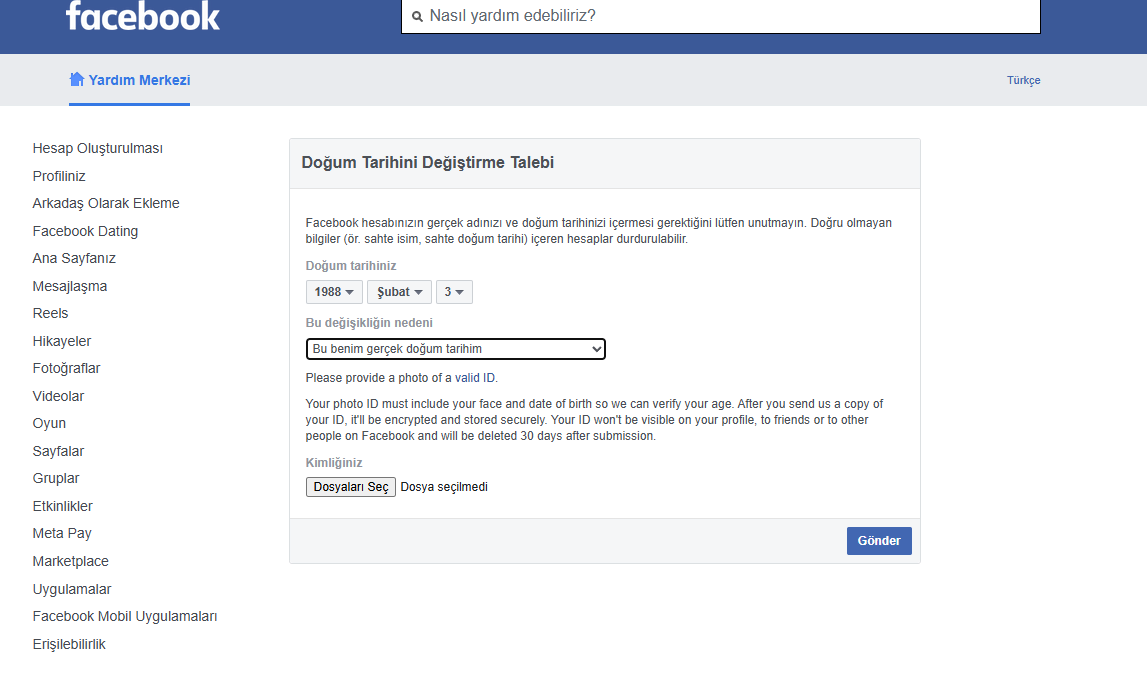Select Meta Pay in the sidebar
Image resolution: width=1147 pixels, height=700 pixels.
(x=61, y=533)
